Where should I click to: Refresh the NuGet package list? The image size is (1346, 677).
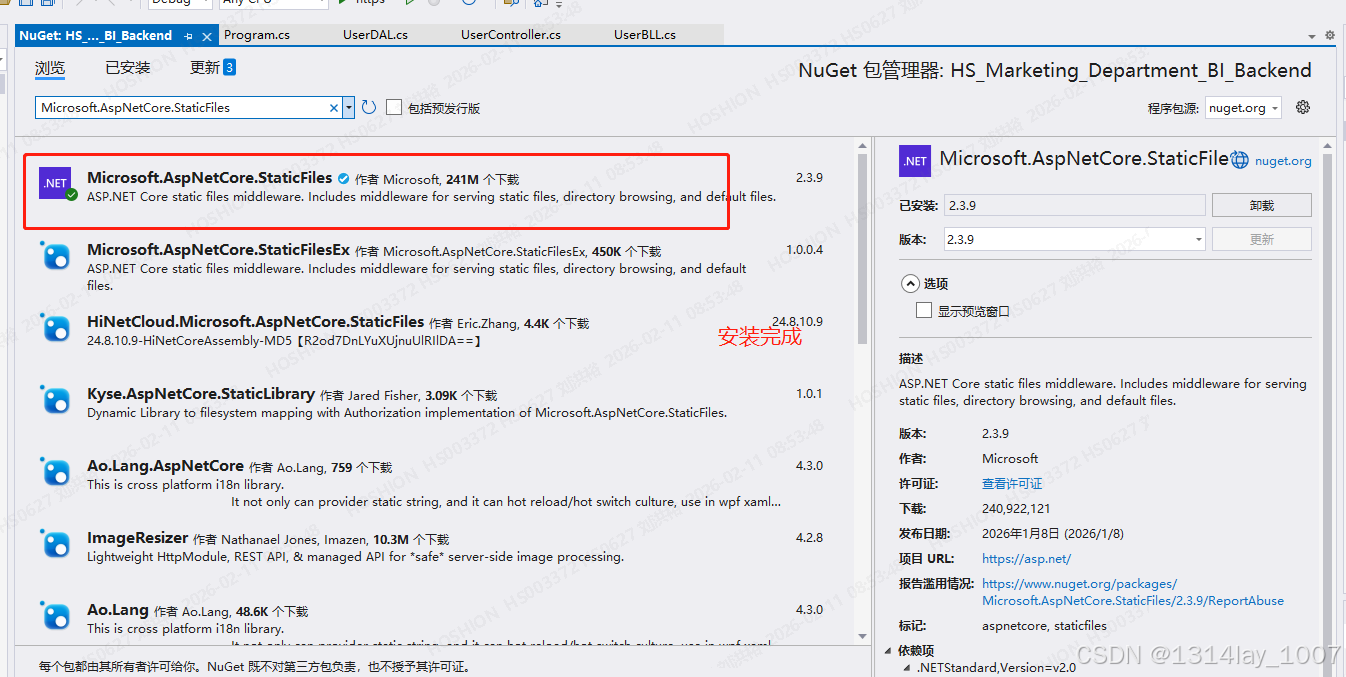pos(369,107)
